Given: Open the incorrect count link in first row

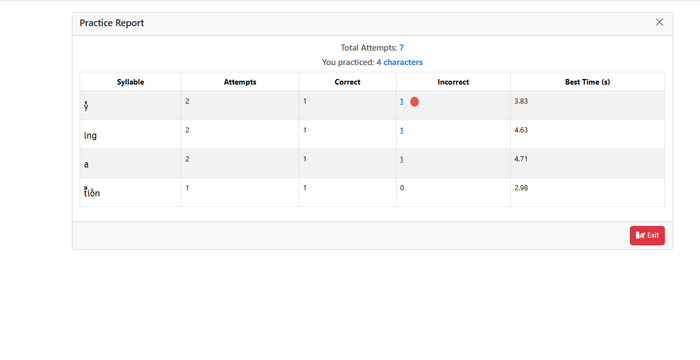Looking at the screenshot, I should point(401,102).
